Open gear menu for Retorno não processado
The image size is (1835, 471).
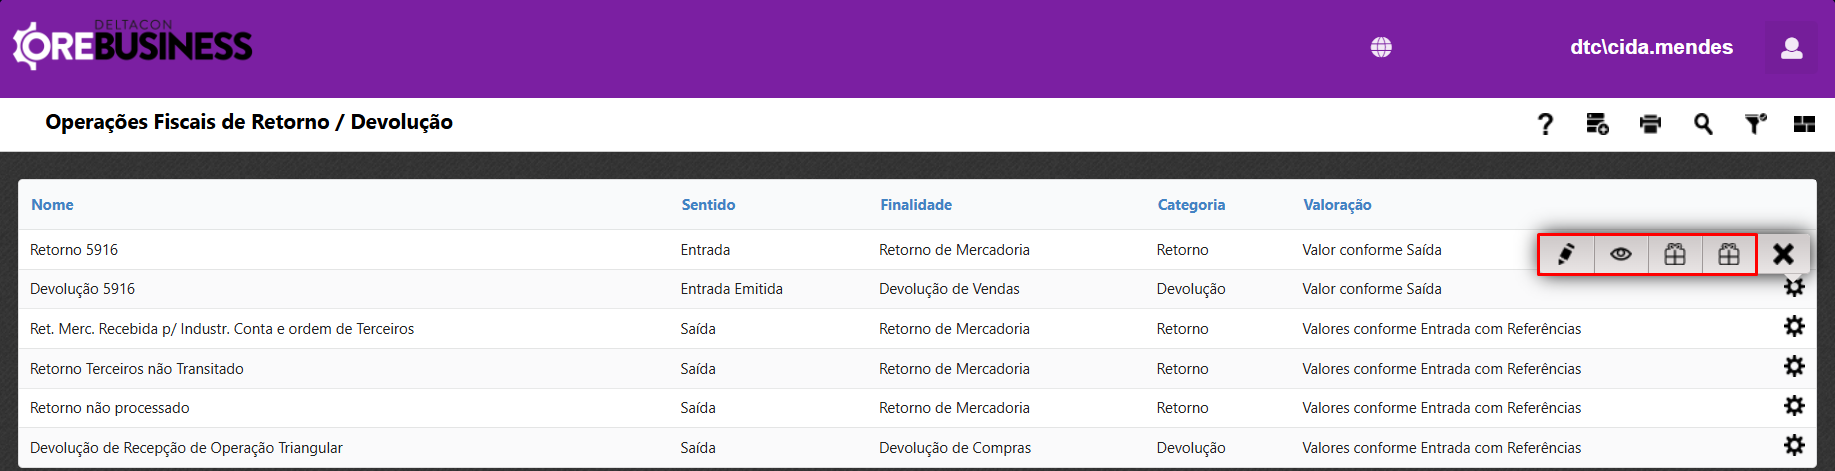[1795, 406]
